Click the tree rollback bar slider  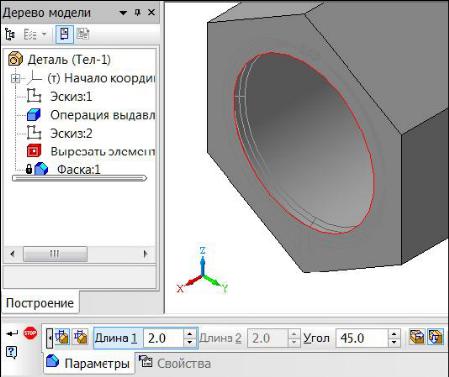coord(79,178)
